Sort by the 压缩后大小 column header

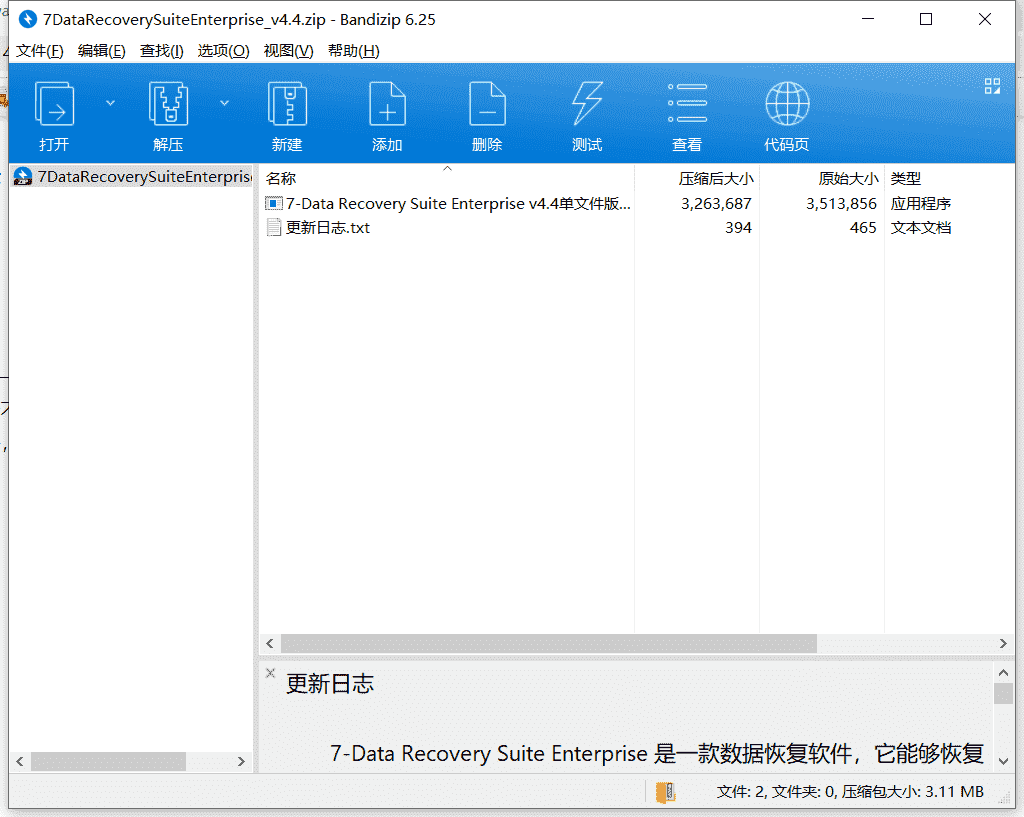point(697,178)
